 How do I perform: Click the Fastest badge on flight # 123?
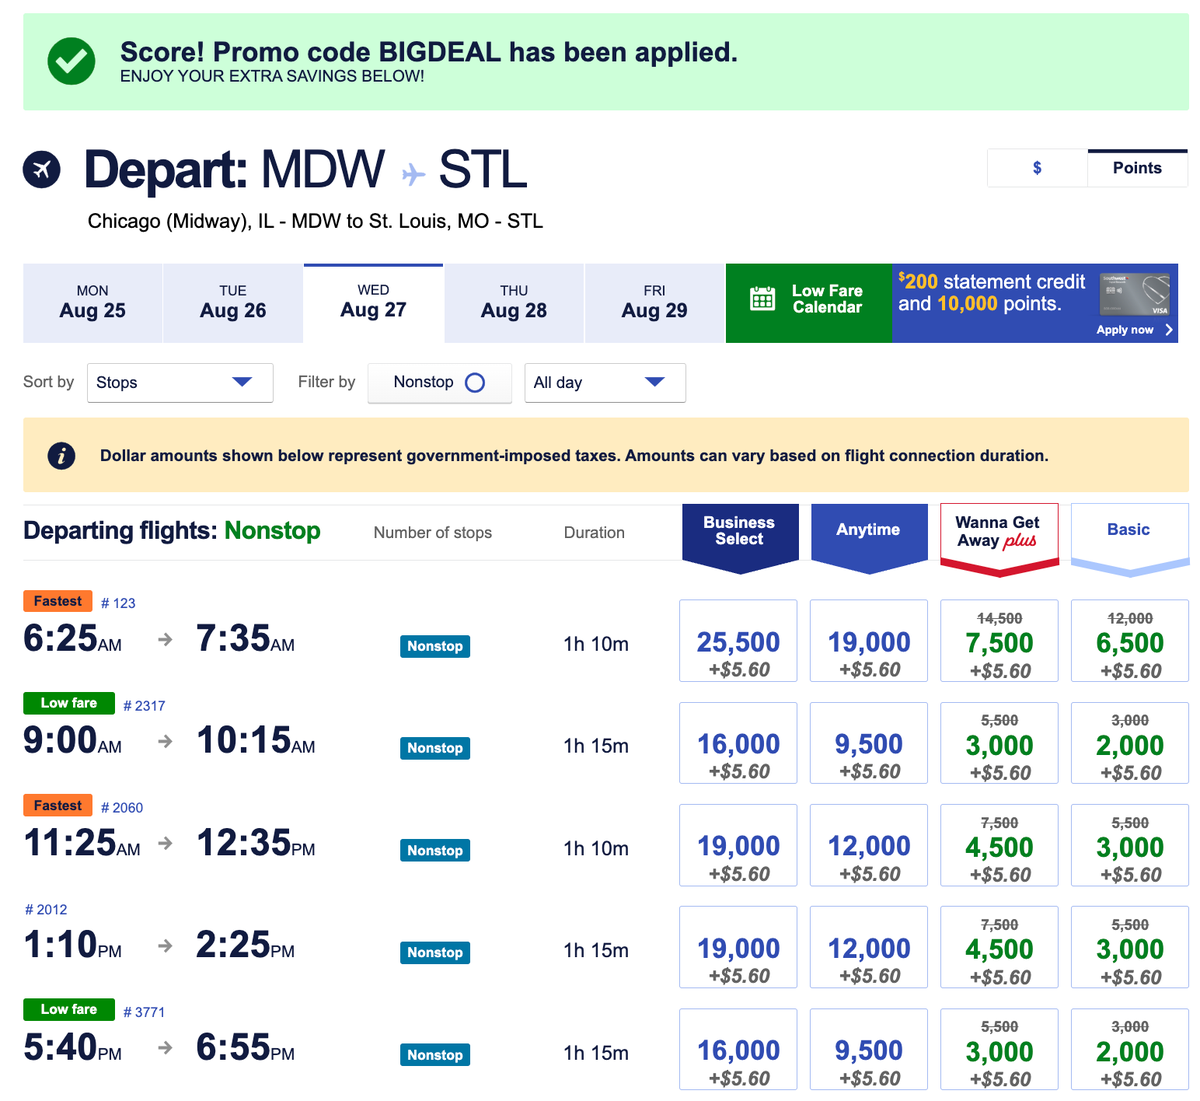tap(58, 601)
